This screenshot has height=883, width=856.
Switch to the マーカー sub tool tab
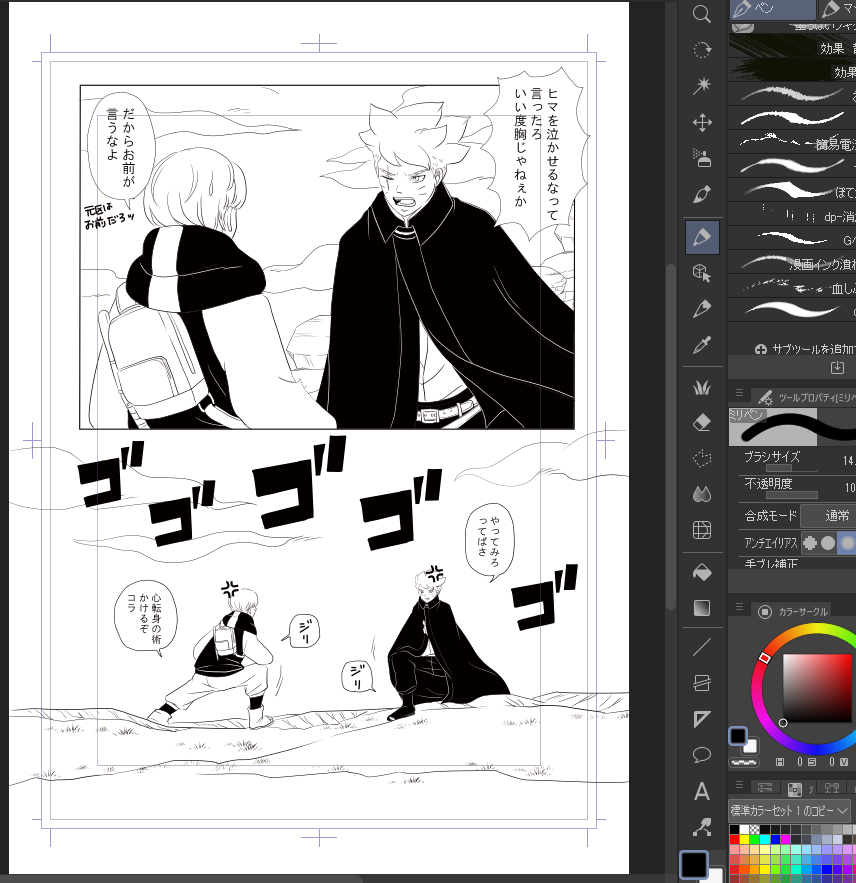click(x=837, y=9)
